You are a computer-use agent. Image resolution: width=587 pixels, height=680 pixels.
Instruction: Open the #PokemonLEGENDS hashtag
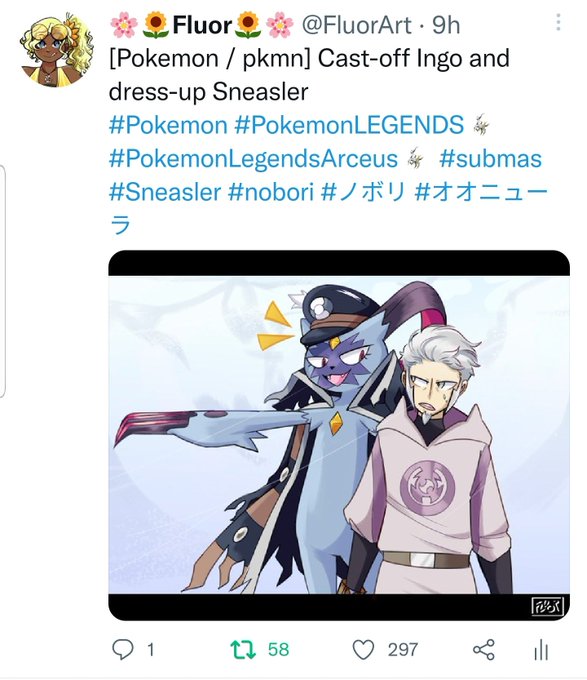pyautogui.click(x=349, y=125)
